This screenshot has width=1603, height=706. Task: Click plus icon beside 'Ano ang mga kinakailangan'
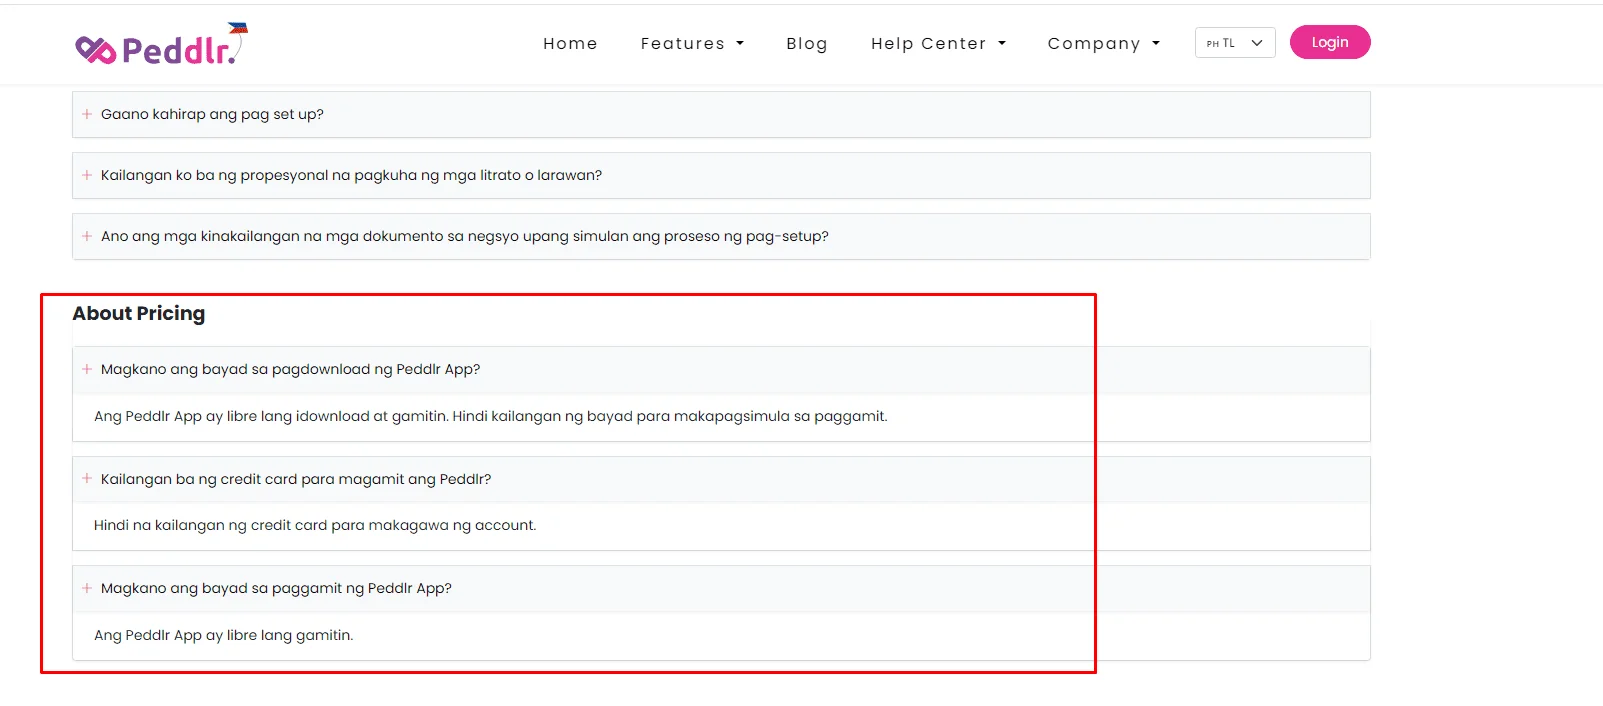tap(87, 236)
